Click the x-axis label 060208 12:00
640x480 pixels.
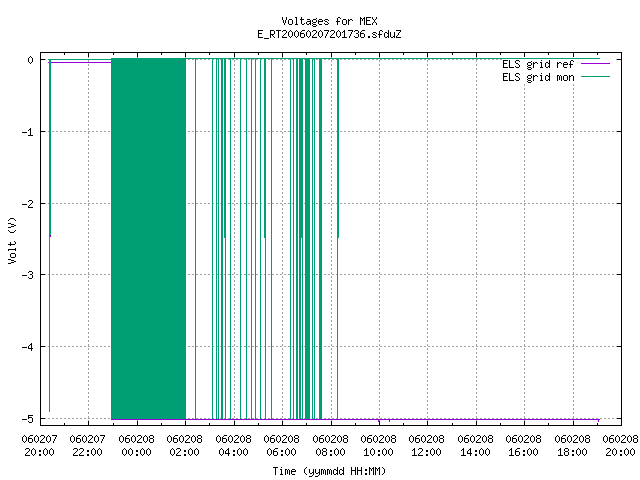(427, 446)
